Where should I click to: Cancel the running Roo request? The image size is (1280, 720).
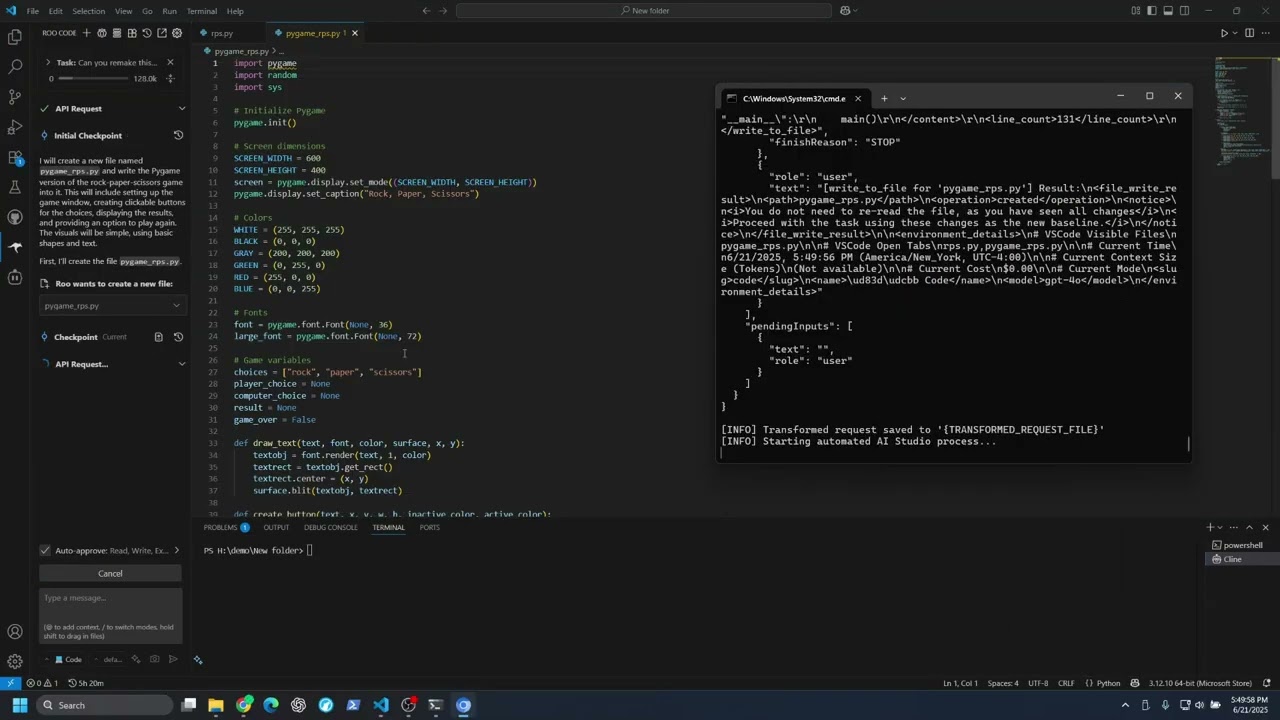110,573
